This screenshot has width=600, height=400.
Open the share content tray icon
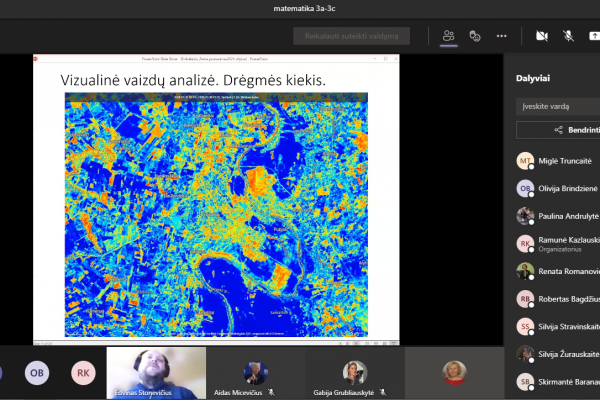pos(594,36)
